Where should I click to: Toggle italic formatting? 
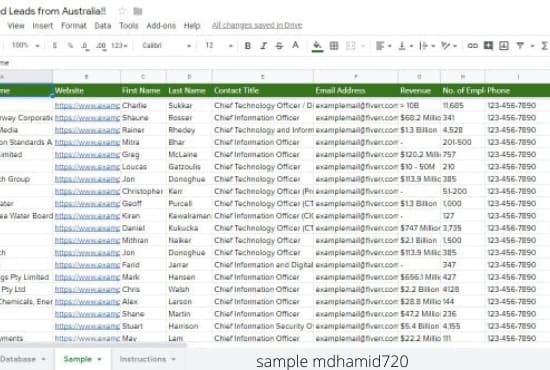[x=263, y=46]
